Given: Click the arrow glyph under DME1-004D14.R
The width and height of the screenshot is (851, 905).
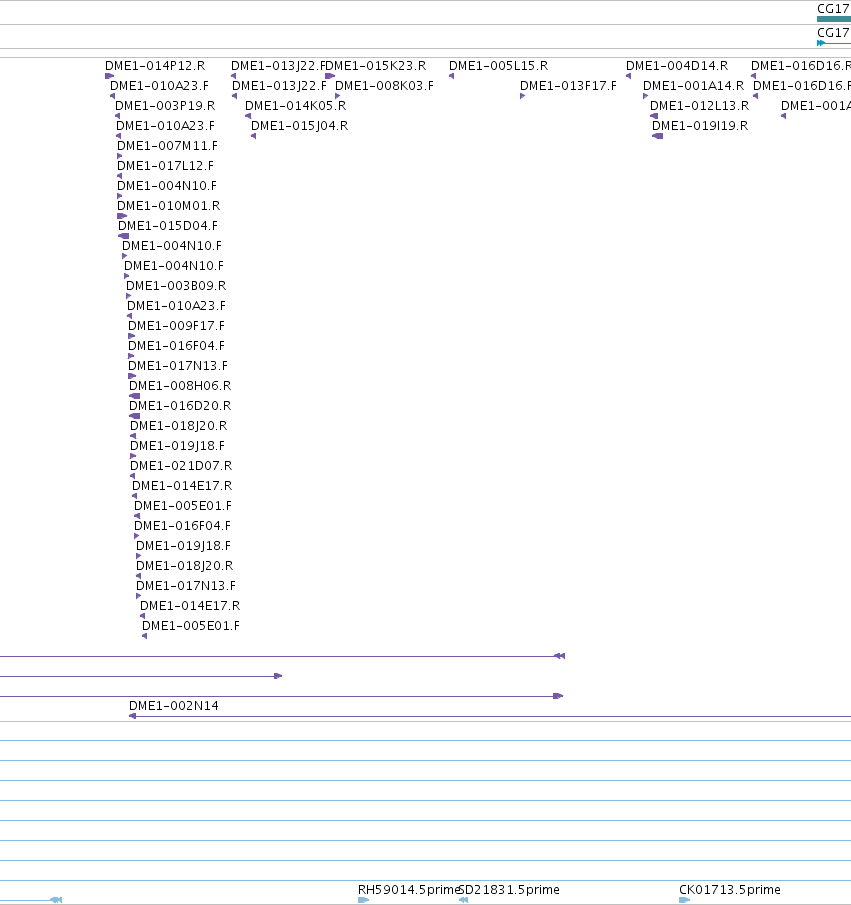Looking at the screenshot, I should click(629, 76).
